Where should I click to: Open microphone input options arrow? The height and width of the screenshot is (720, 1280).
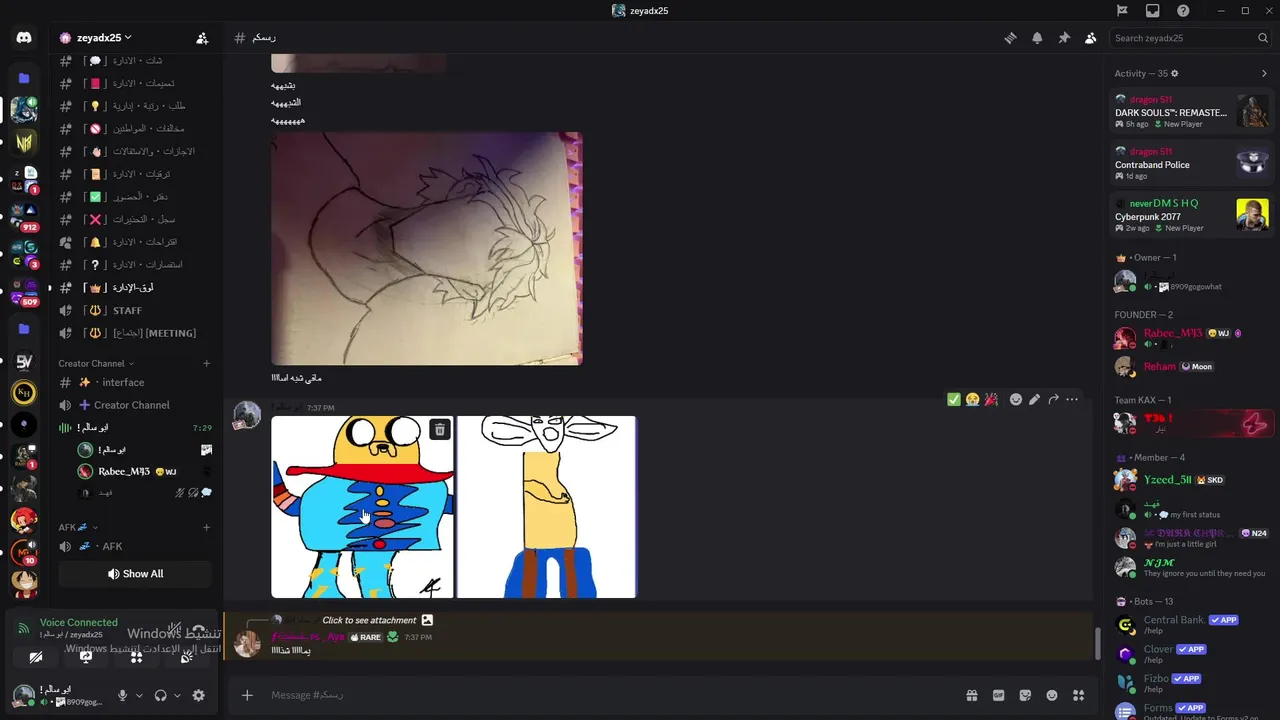[139, 695]
